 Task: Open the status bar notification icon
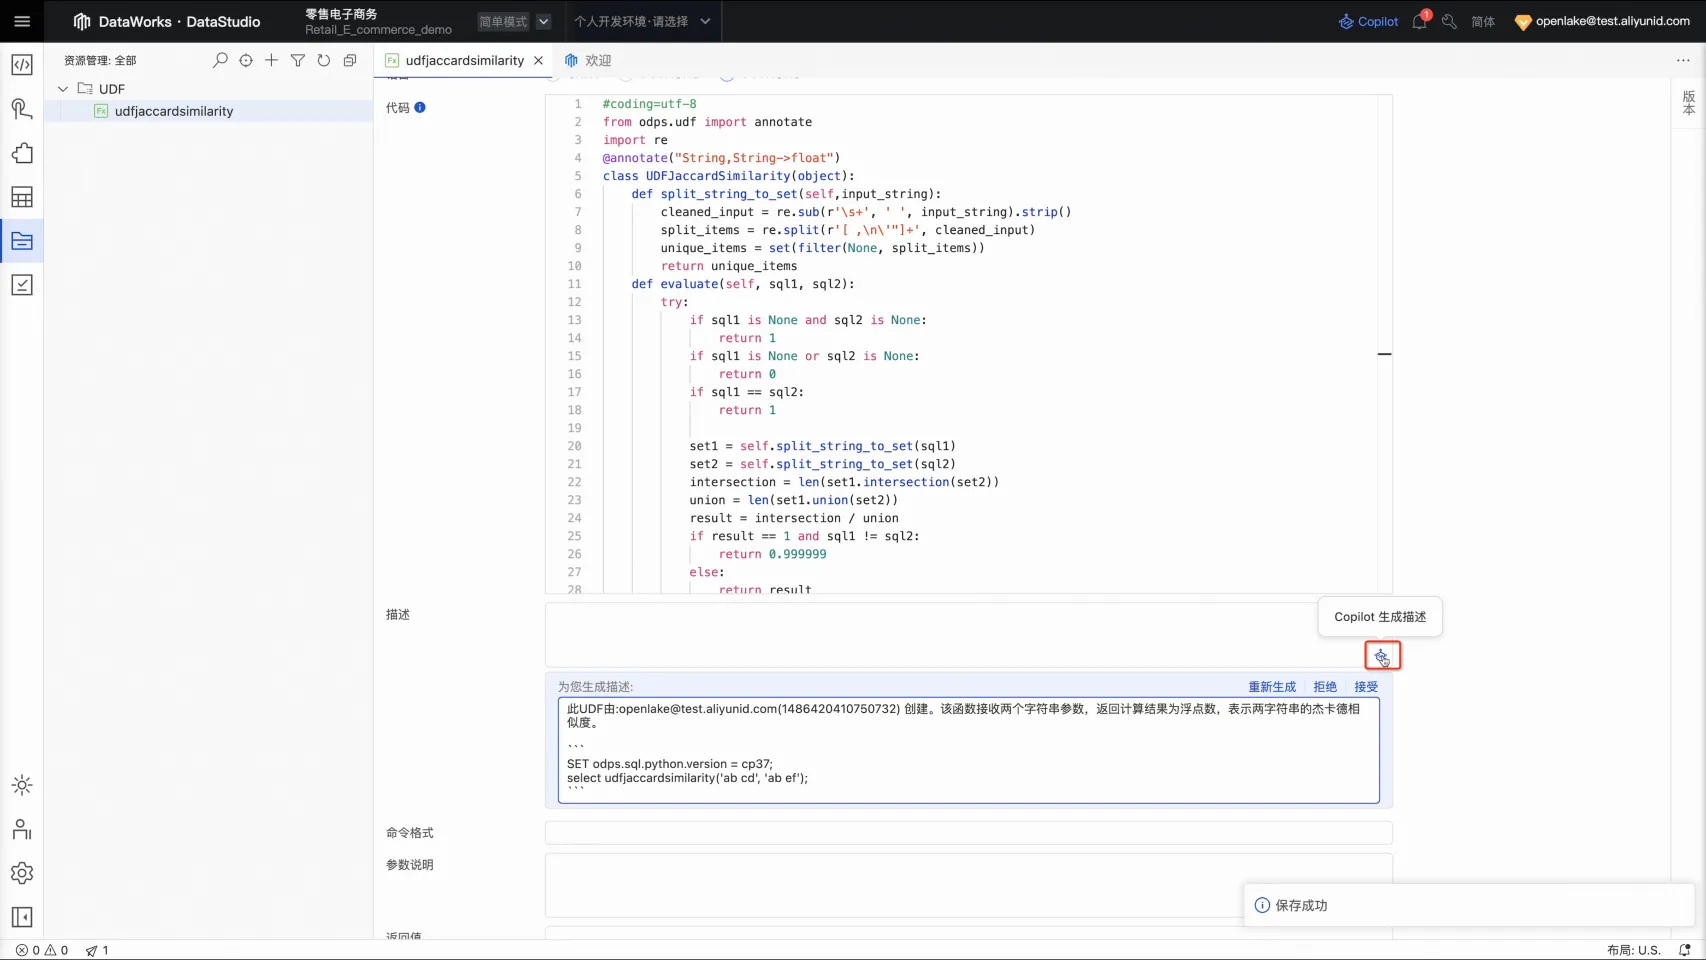[x=1684, y=950]
